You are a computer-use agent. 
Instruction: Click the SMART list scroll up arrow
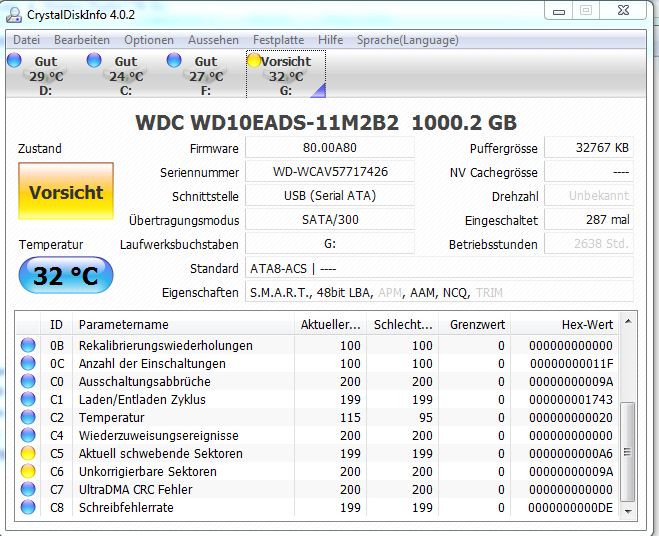pyautogui.click(x=628, y=322)
